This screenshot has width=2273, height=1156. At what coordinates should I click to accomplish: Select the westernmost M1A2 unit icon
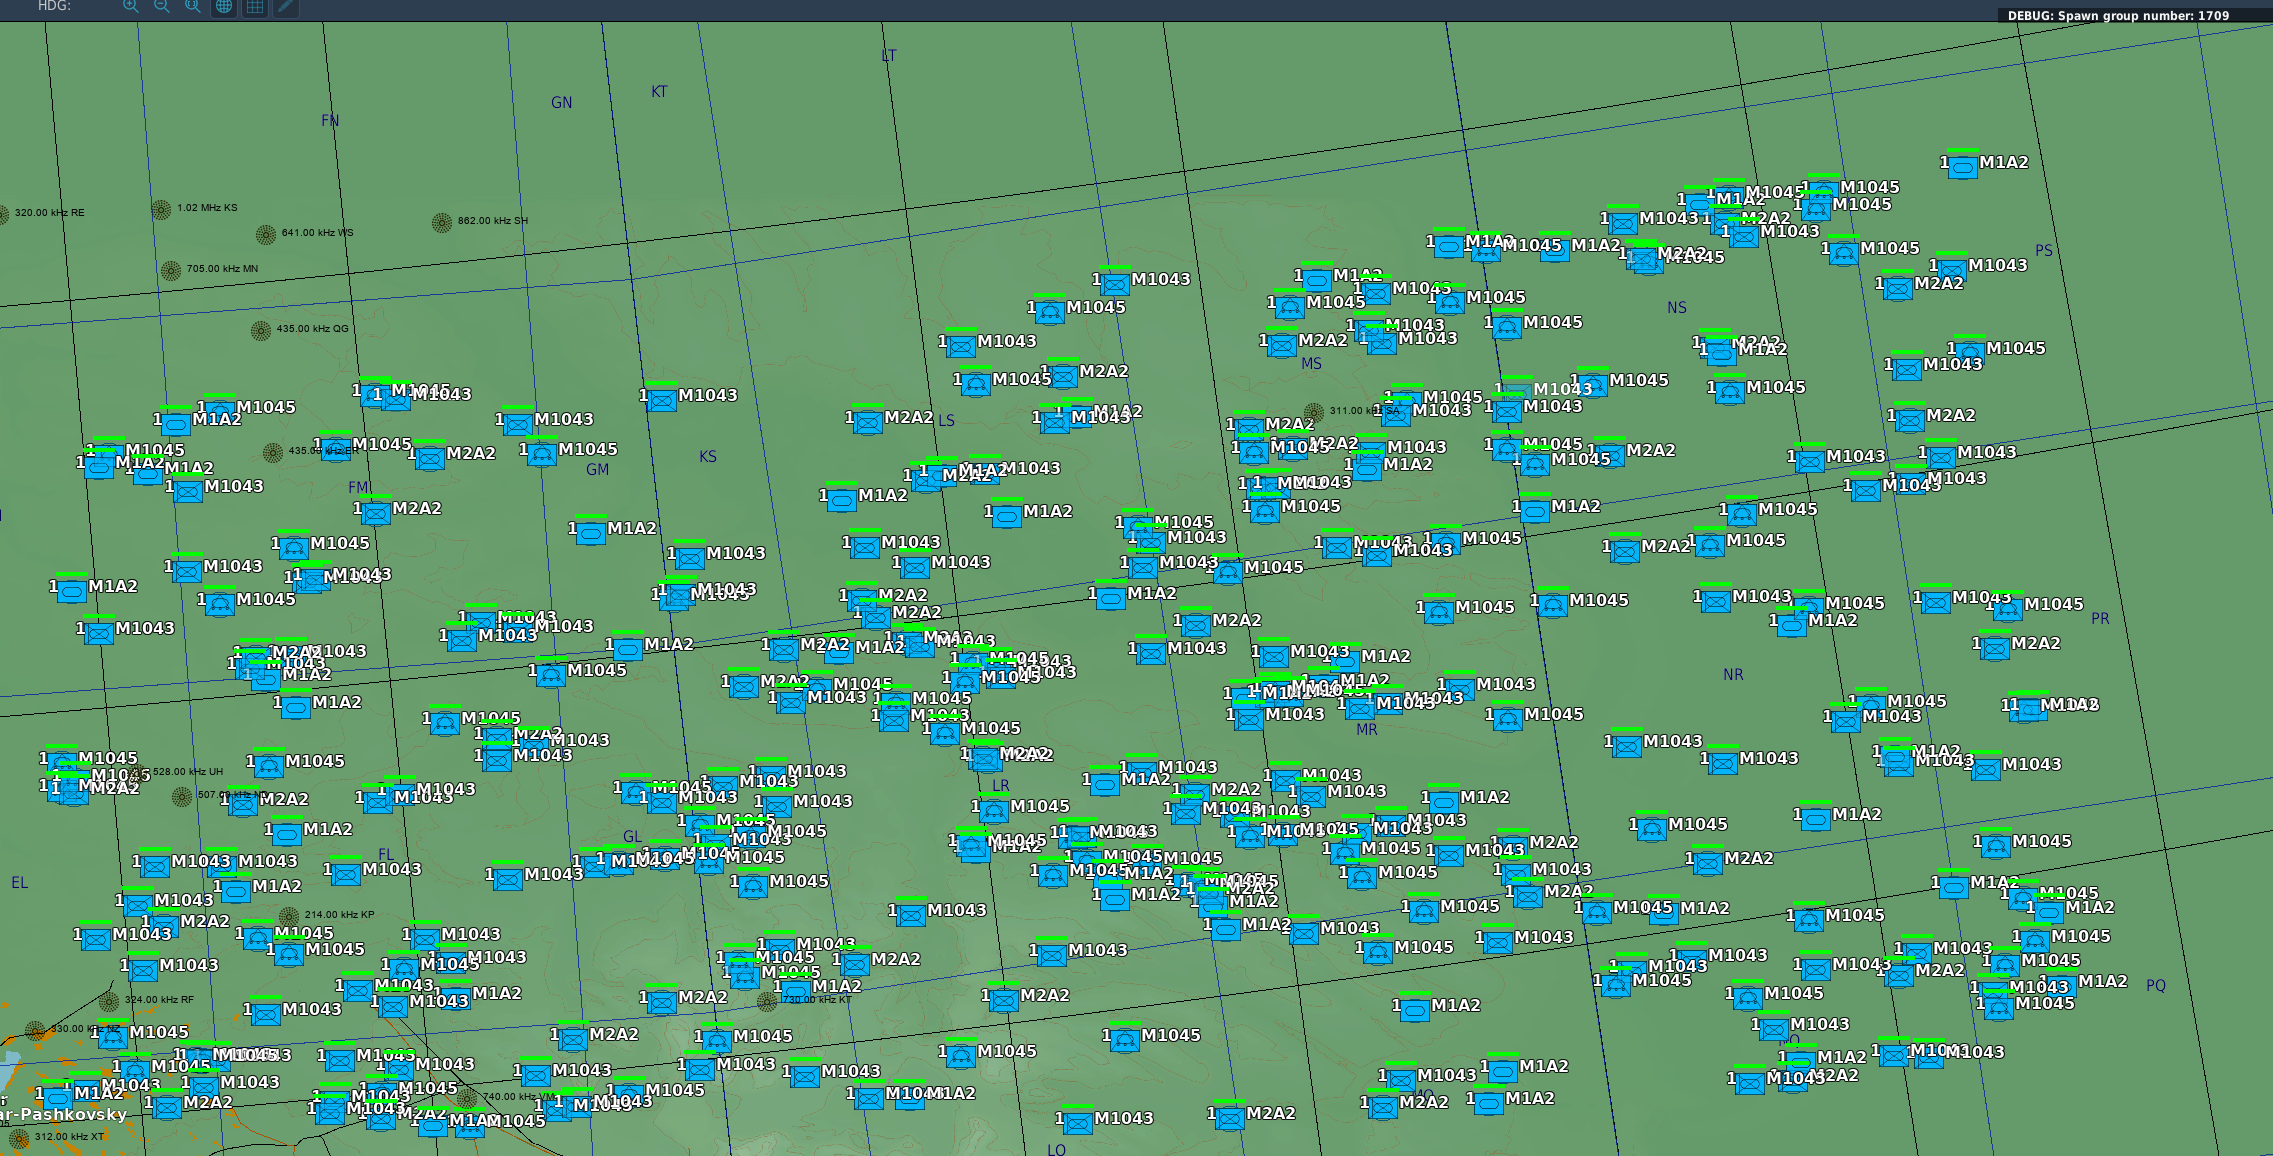58,1097
